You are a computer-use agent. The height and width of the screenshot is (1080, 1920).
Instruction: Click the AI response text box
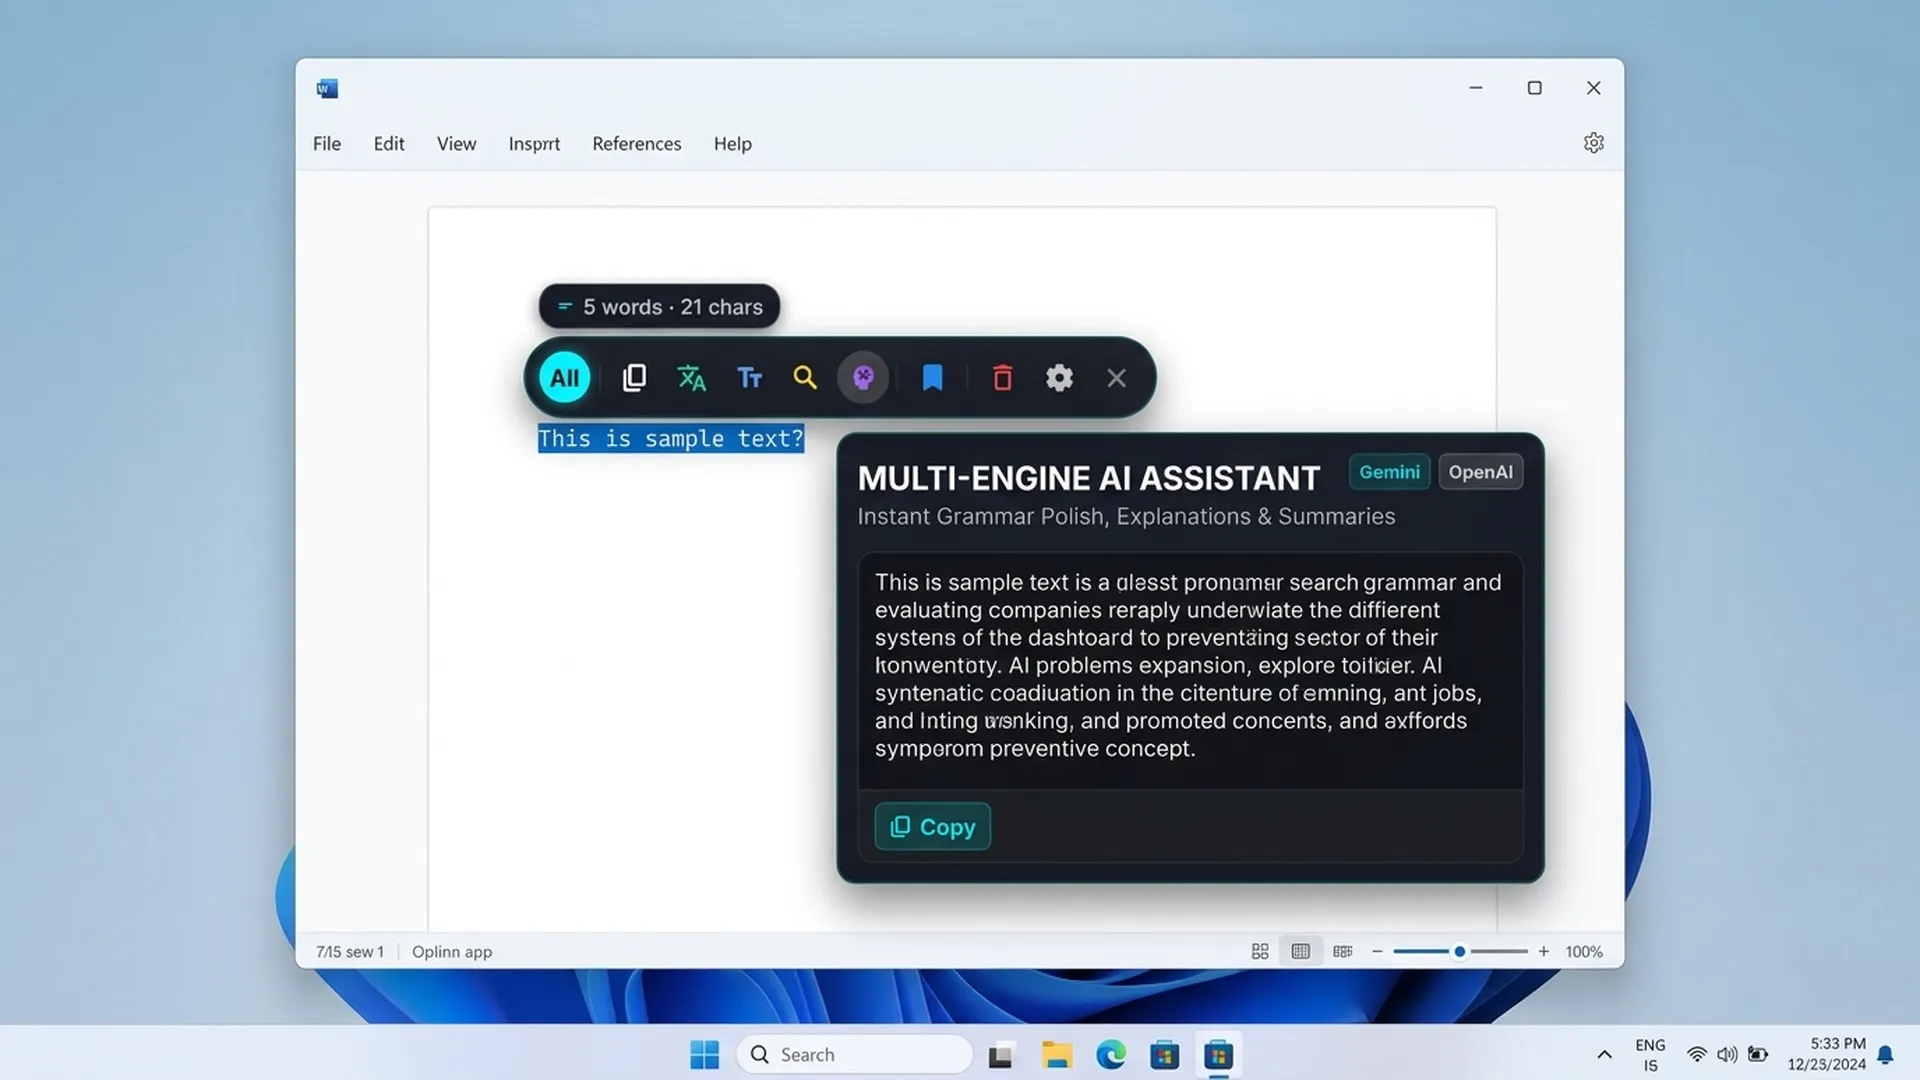[x=1190, y=670]
